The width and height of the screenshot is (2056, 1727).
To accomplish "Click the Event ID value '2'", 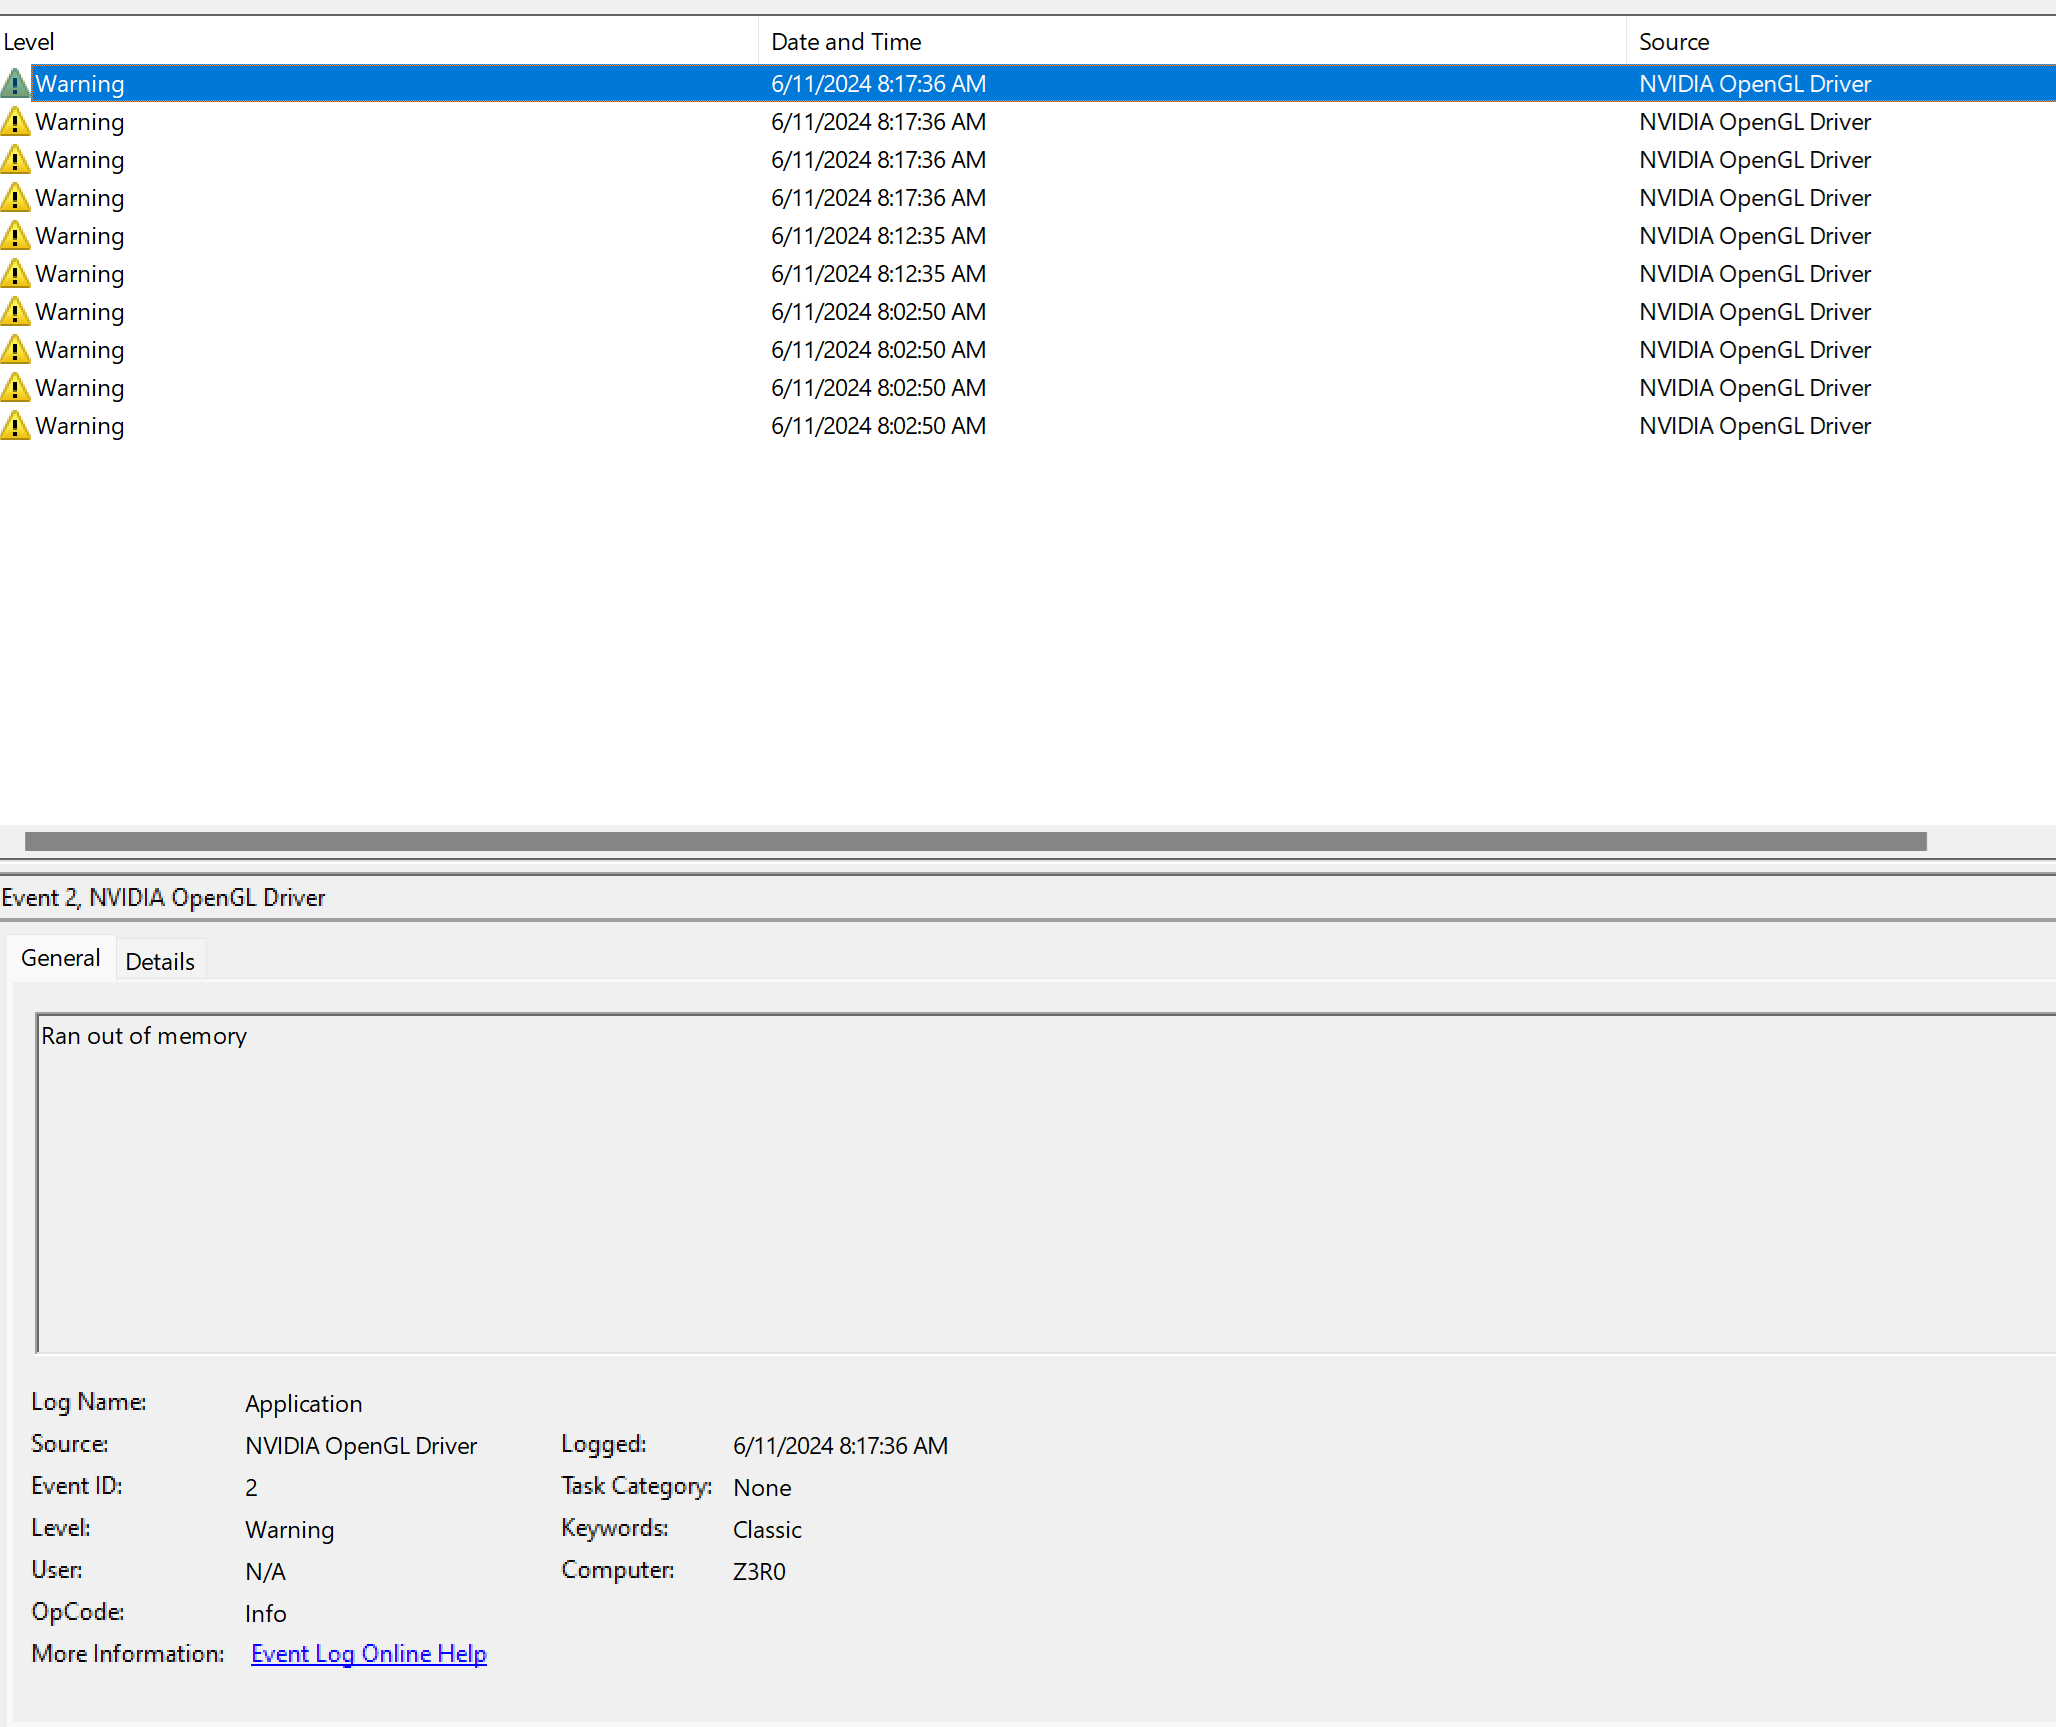I will coord(251,1488).
